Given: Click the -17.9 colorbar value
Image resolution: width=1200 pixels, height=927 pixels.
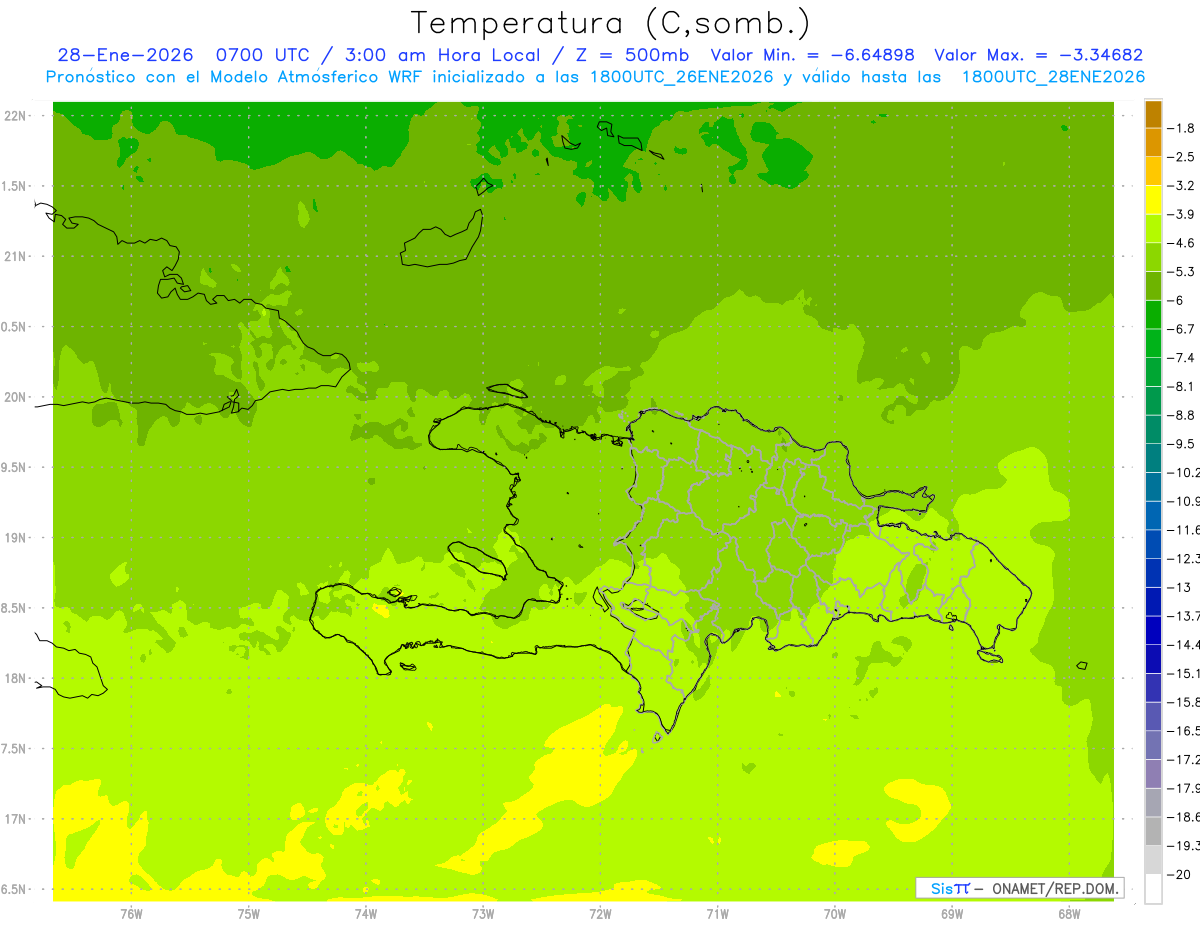Looking at the screenshot, I should point(1185,788).
